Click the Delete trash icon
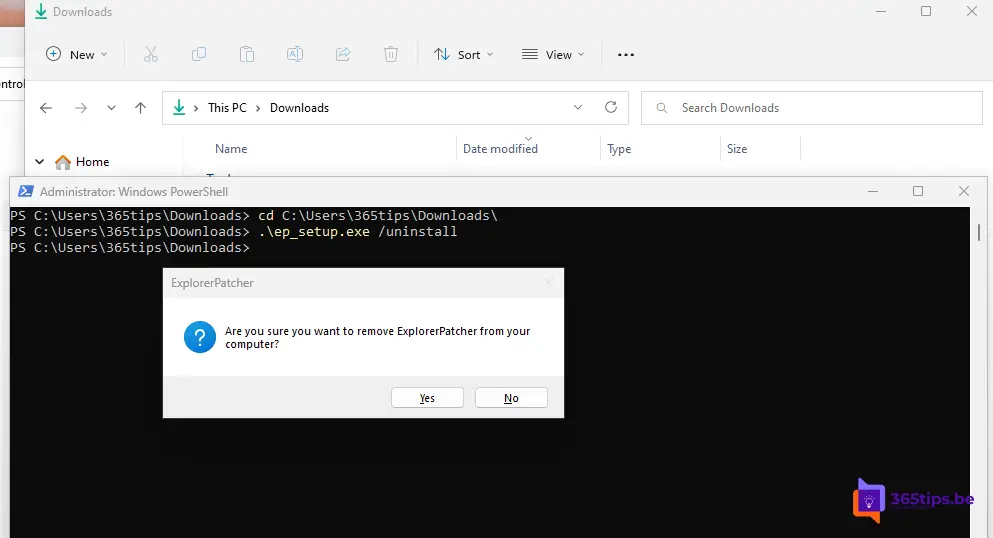 [391, 54]
